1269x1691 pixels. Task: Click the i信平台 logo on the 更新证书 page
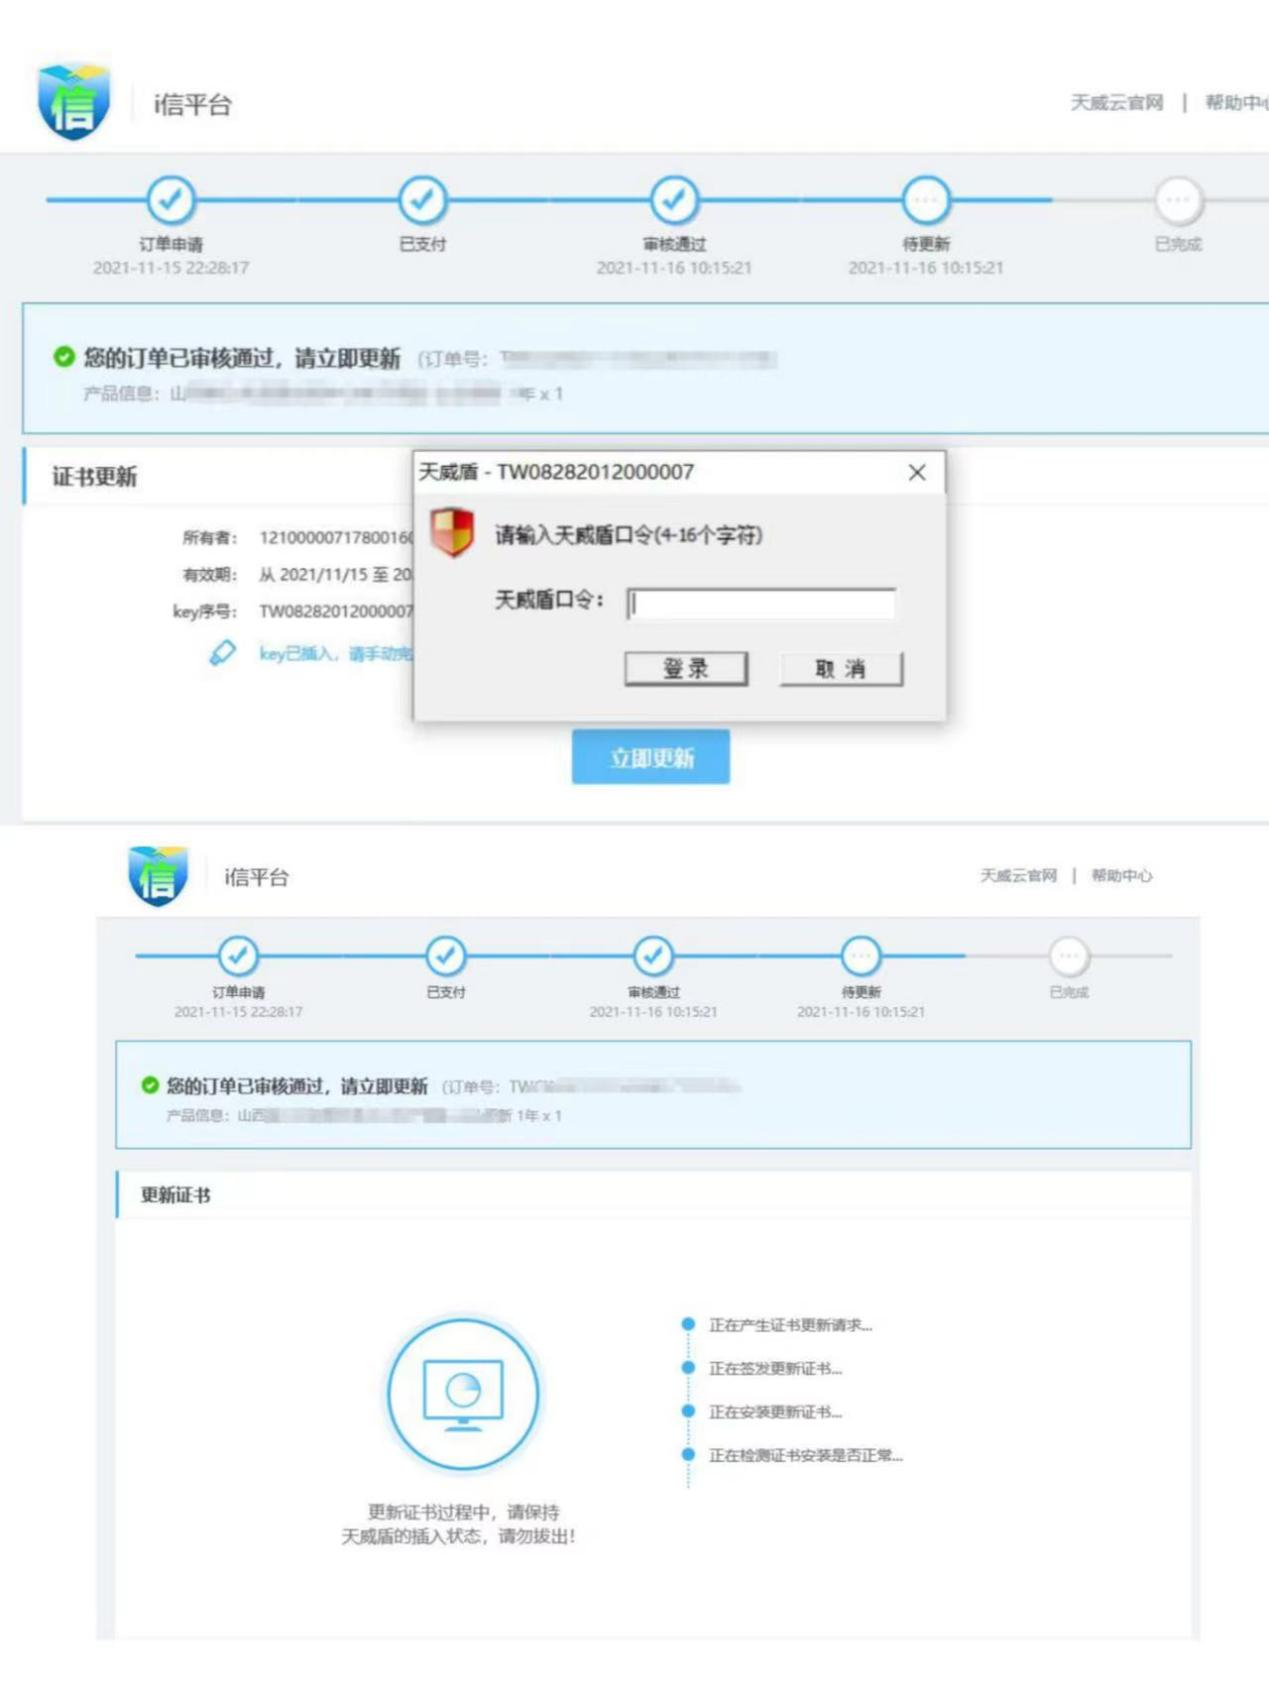tap(158, 876)
